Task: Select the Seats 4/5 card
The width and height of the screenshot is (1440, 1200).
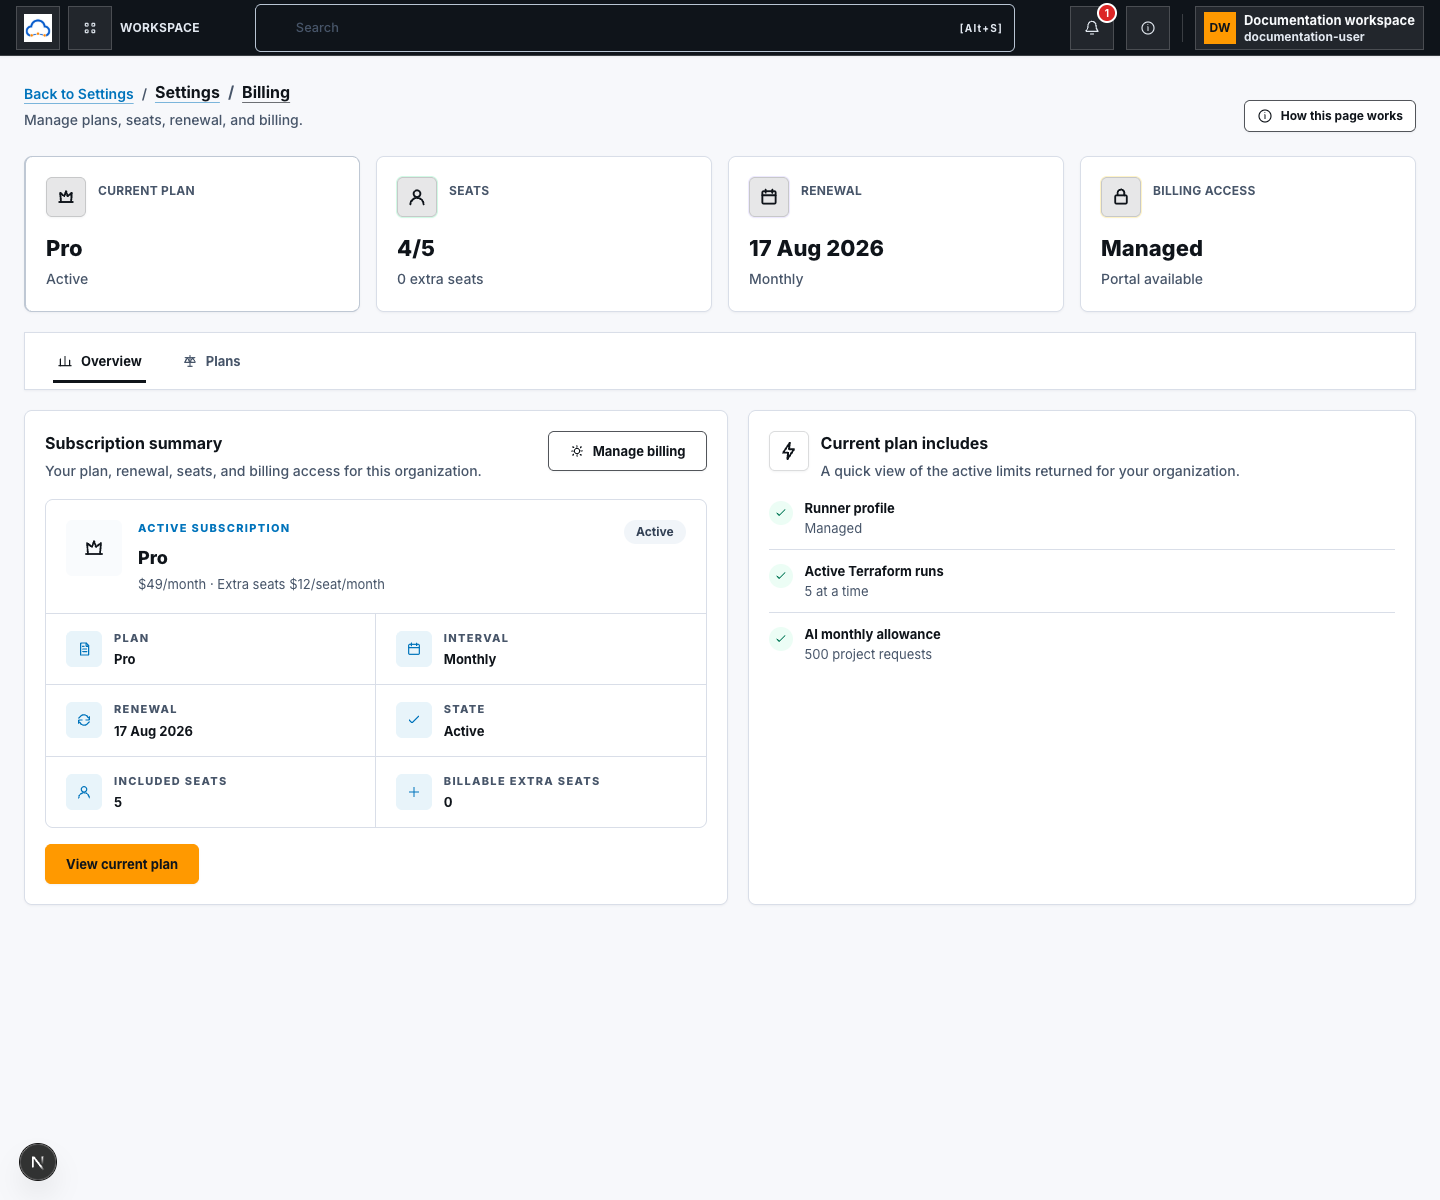Action: (544, 234)
